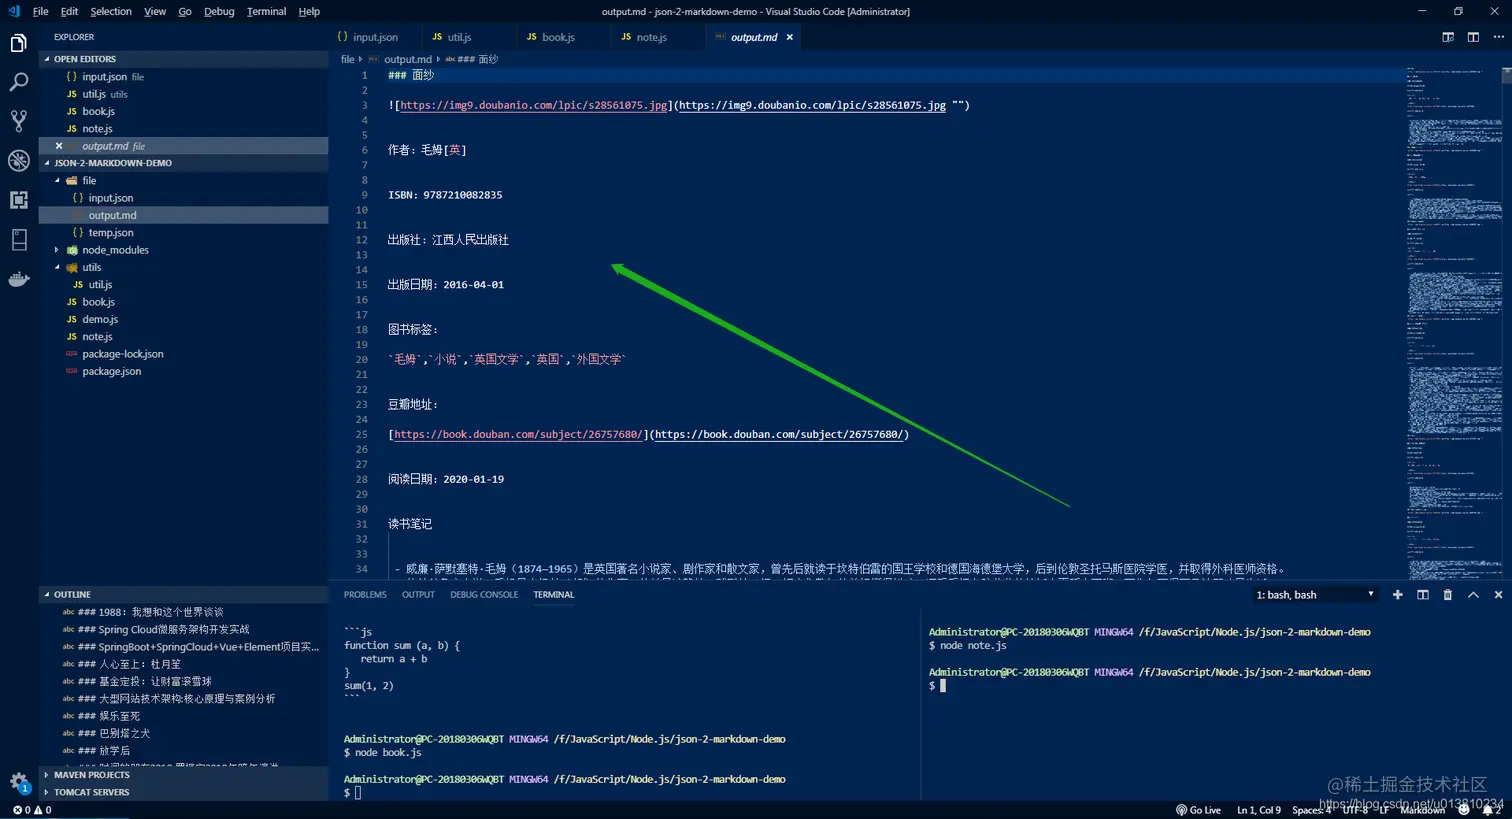Open the editor More Actions menu
Viewport: 1512px width, 819px height.
(1498, 37)
